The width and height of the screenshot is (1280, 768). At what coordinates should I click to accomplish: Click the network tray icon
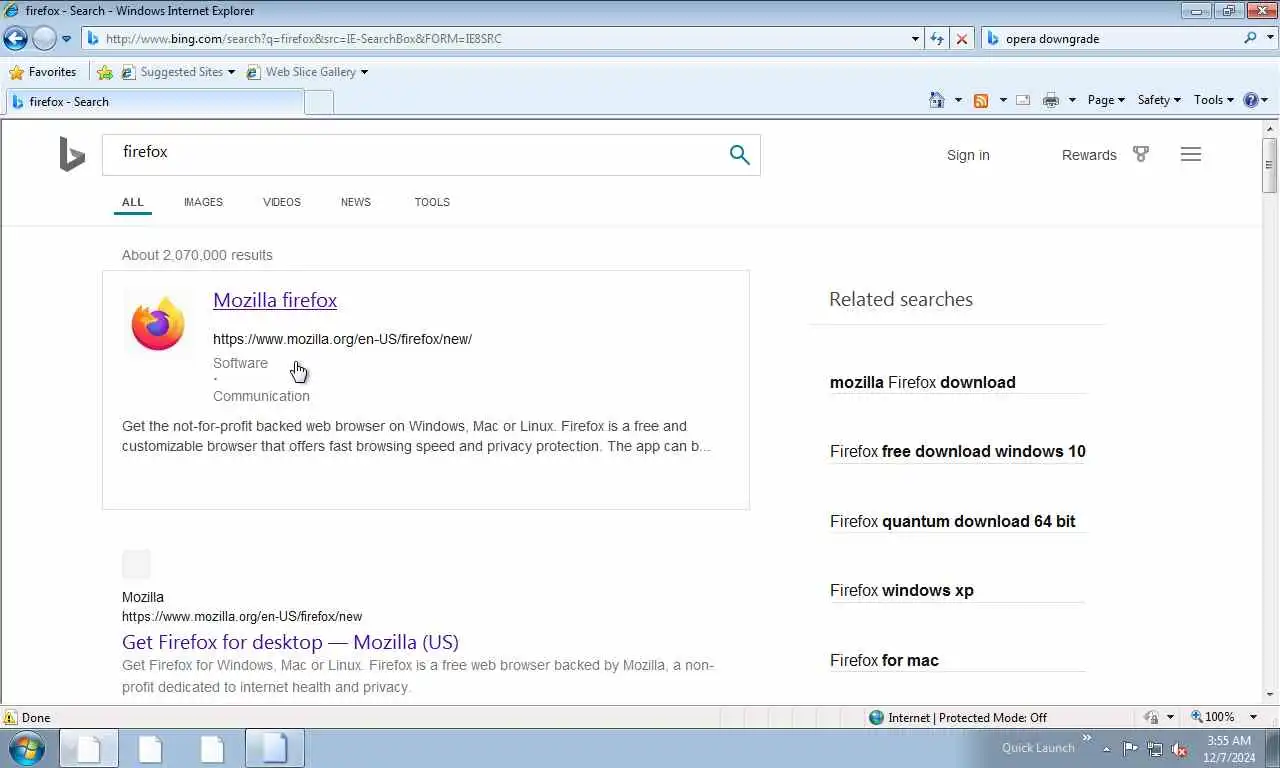pyautogui.click(x=1155, y=748)
